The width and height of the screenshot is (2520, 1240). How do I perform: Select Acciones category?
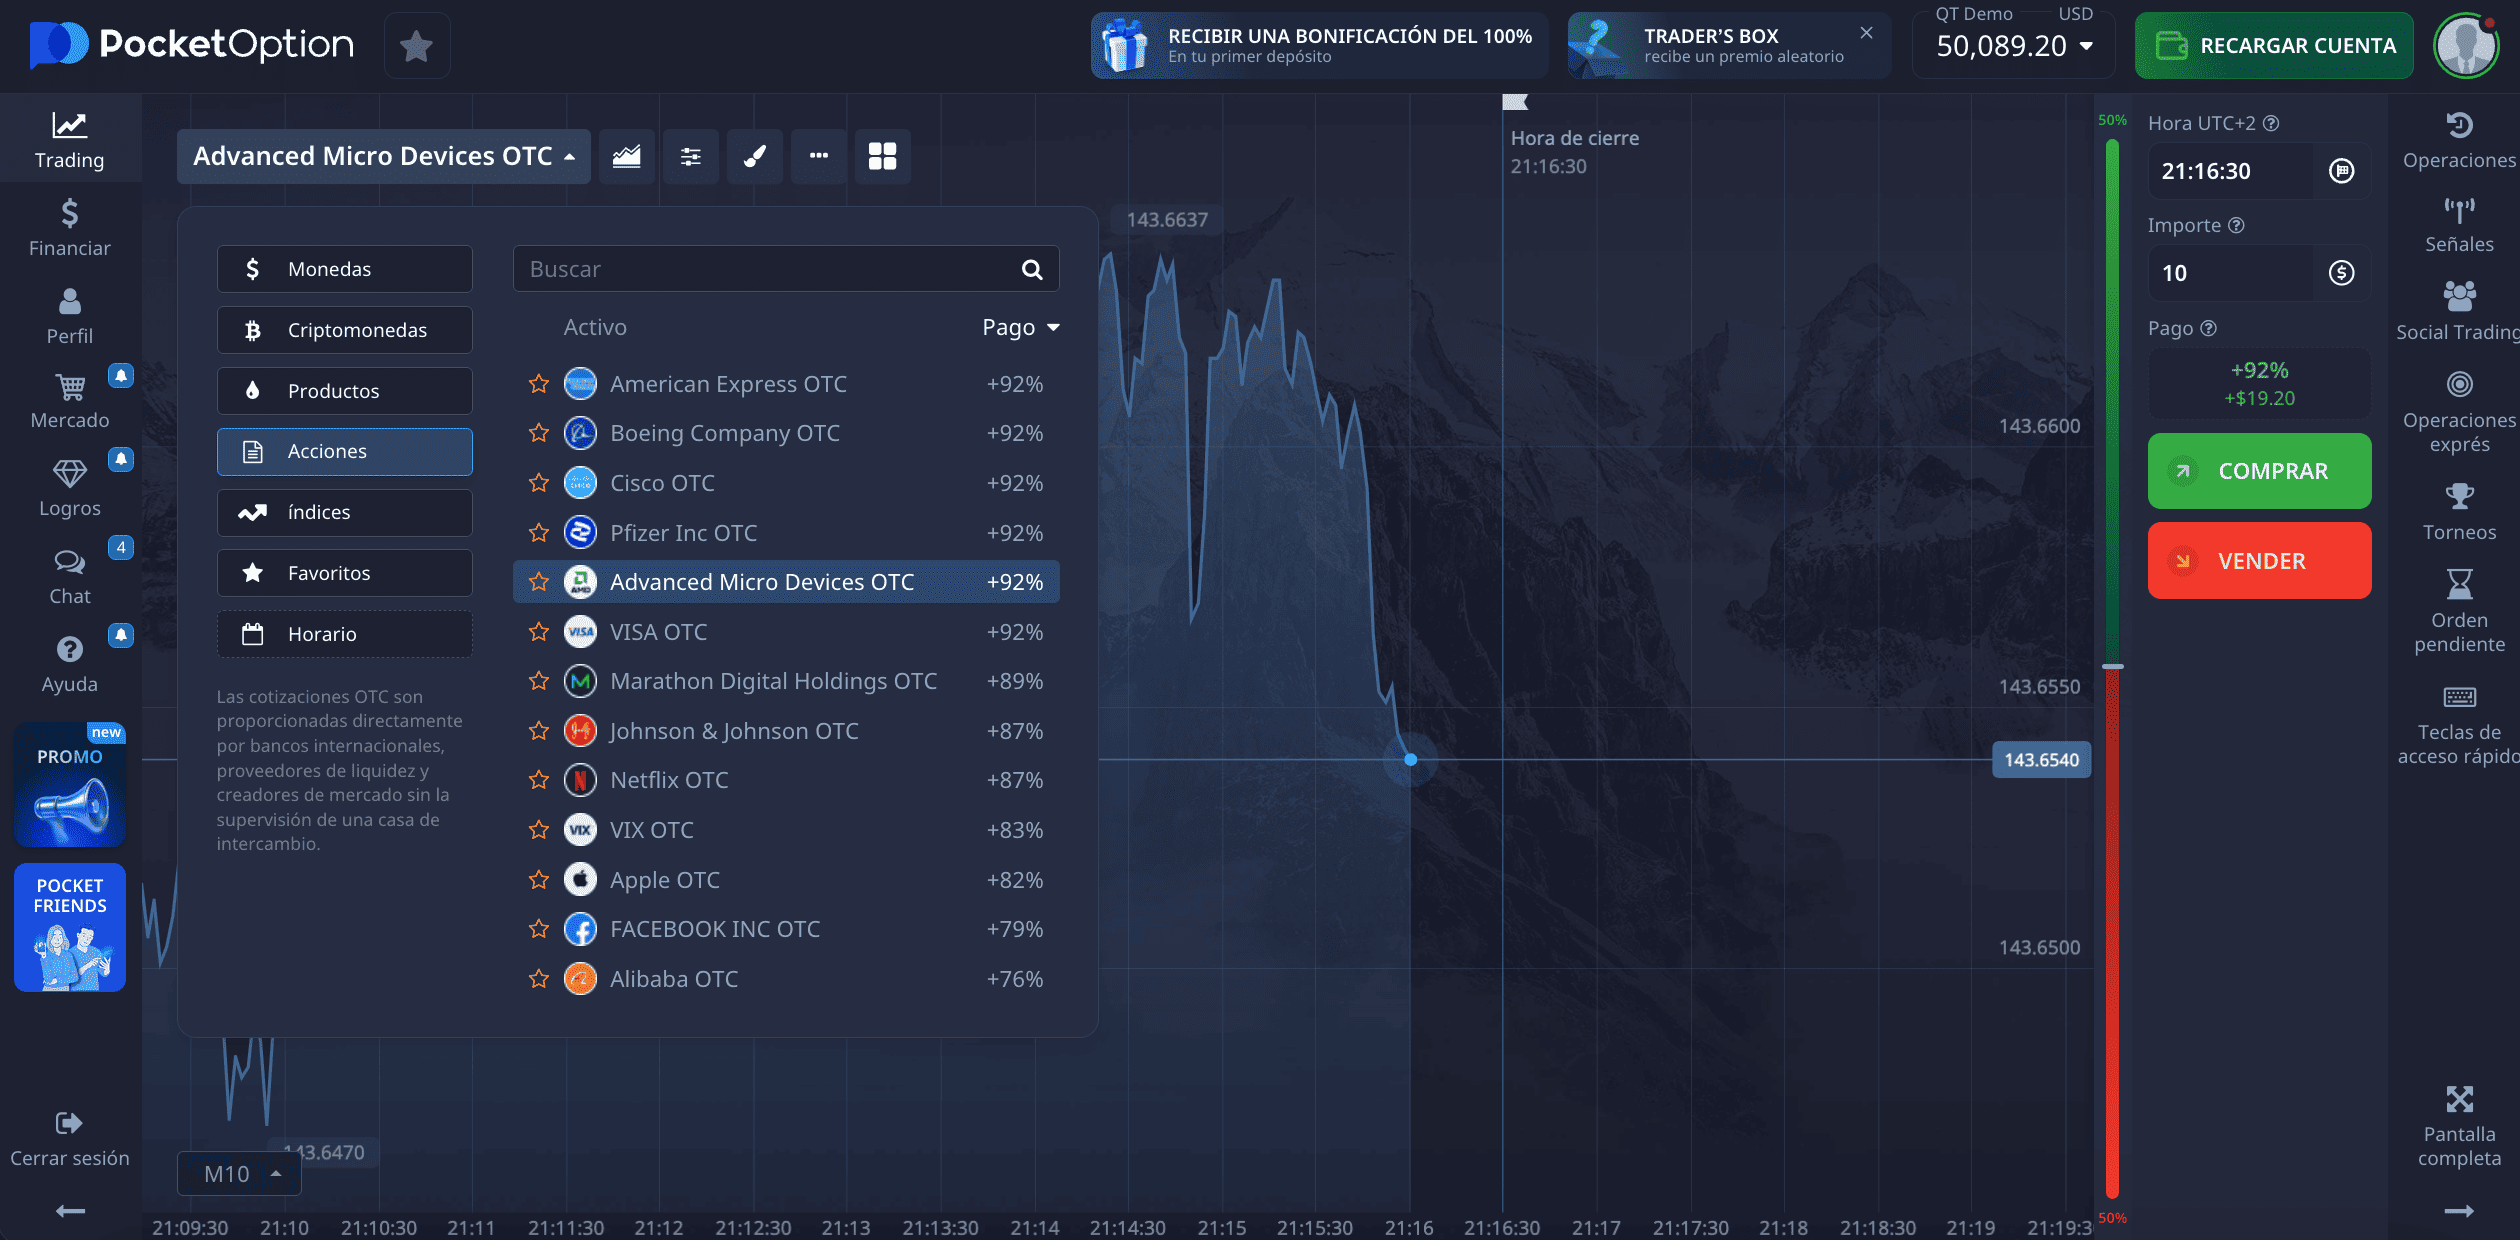(x=345, y=452)
